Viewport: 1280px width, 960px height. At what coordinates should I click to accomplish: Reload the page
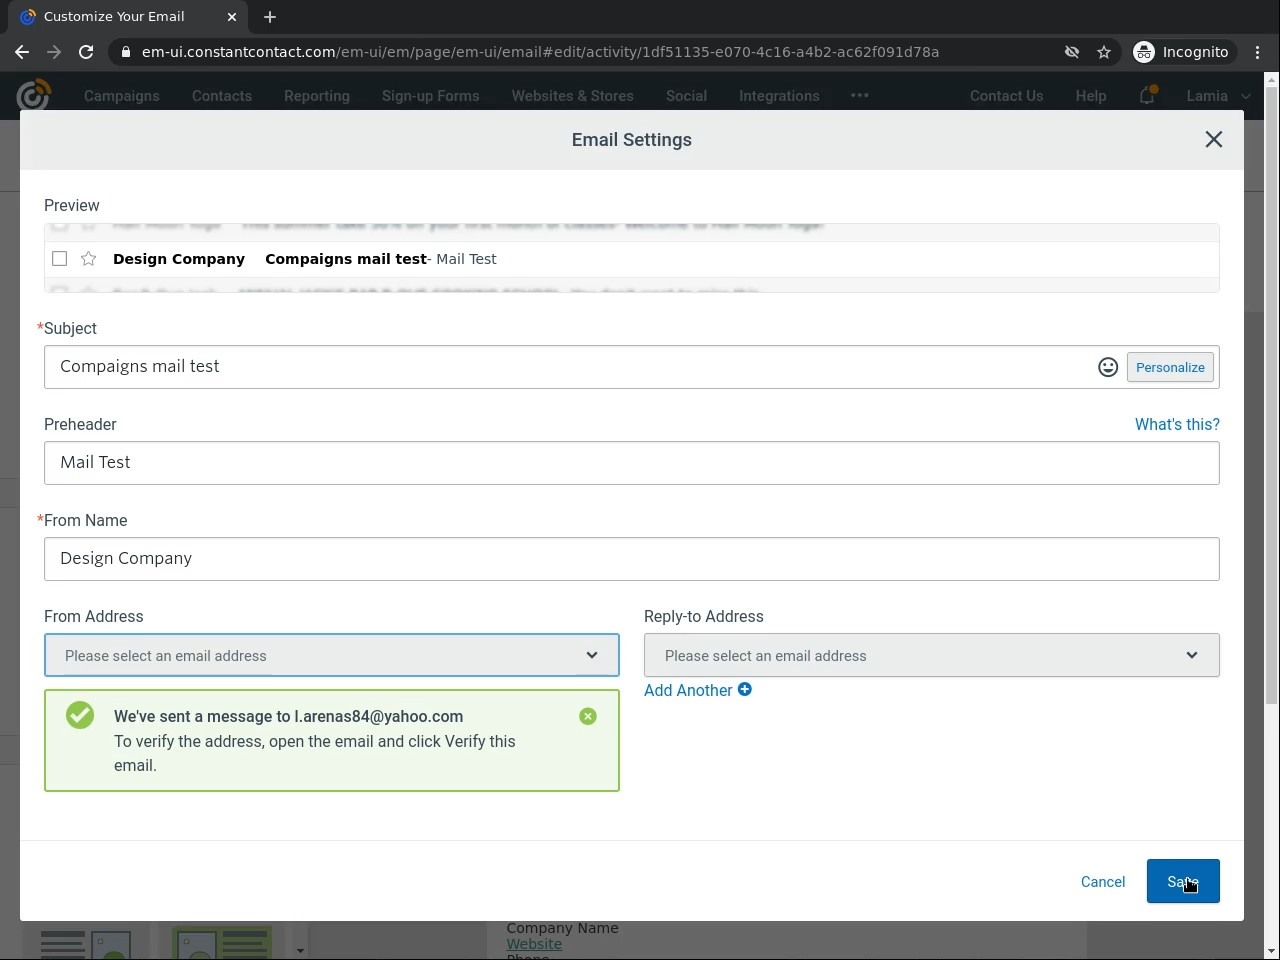86,52
